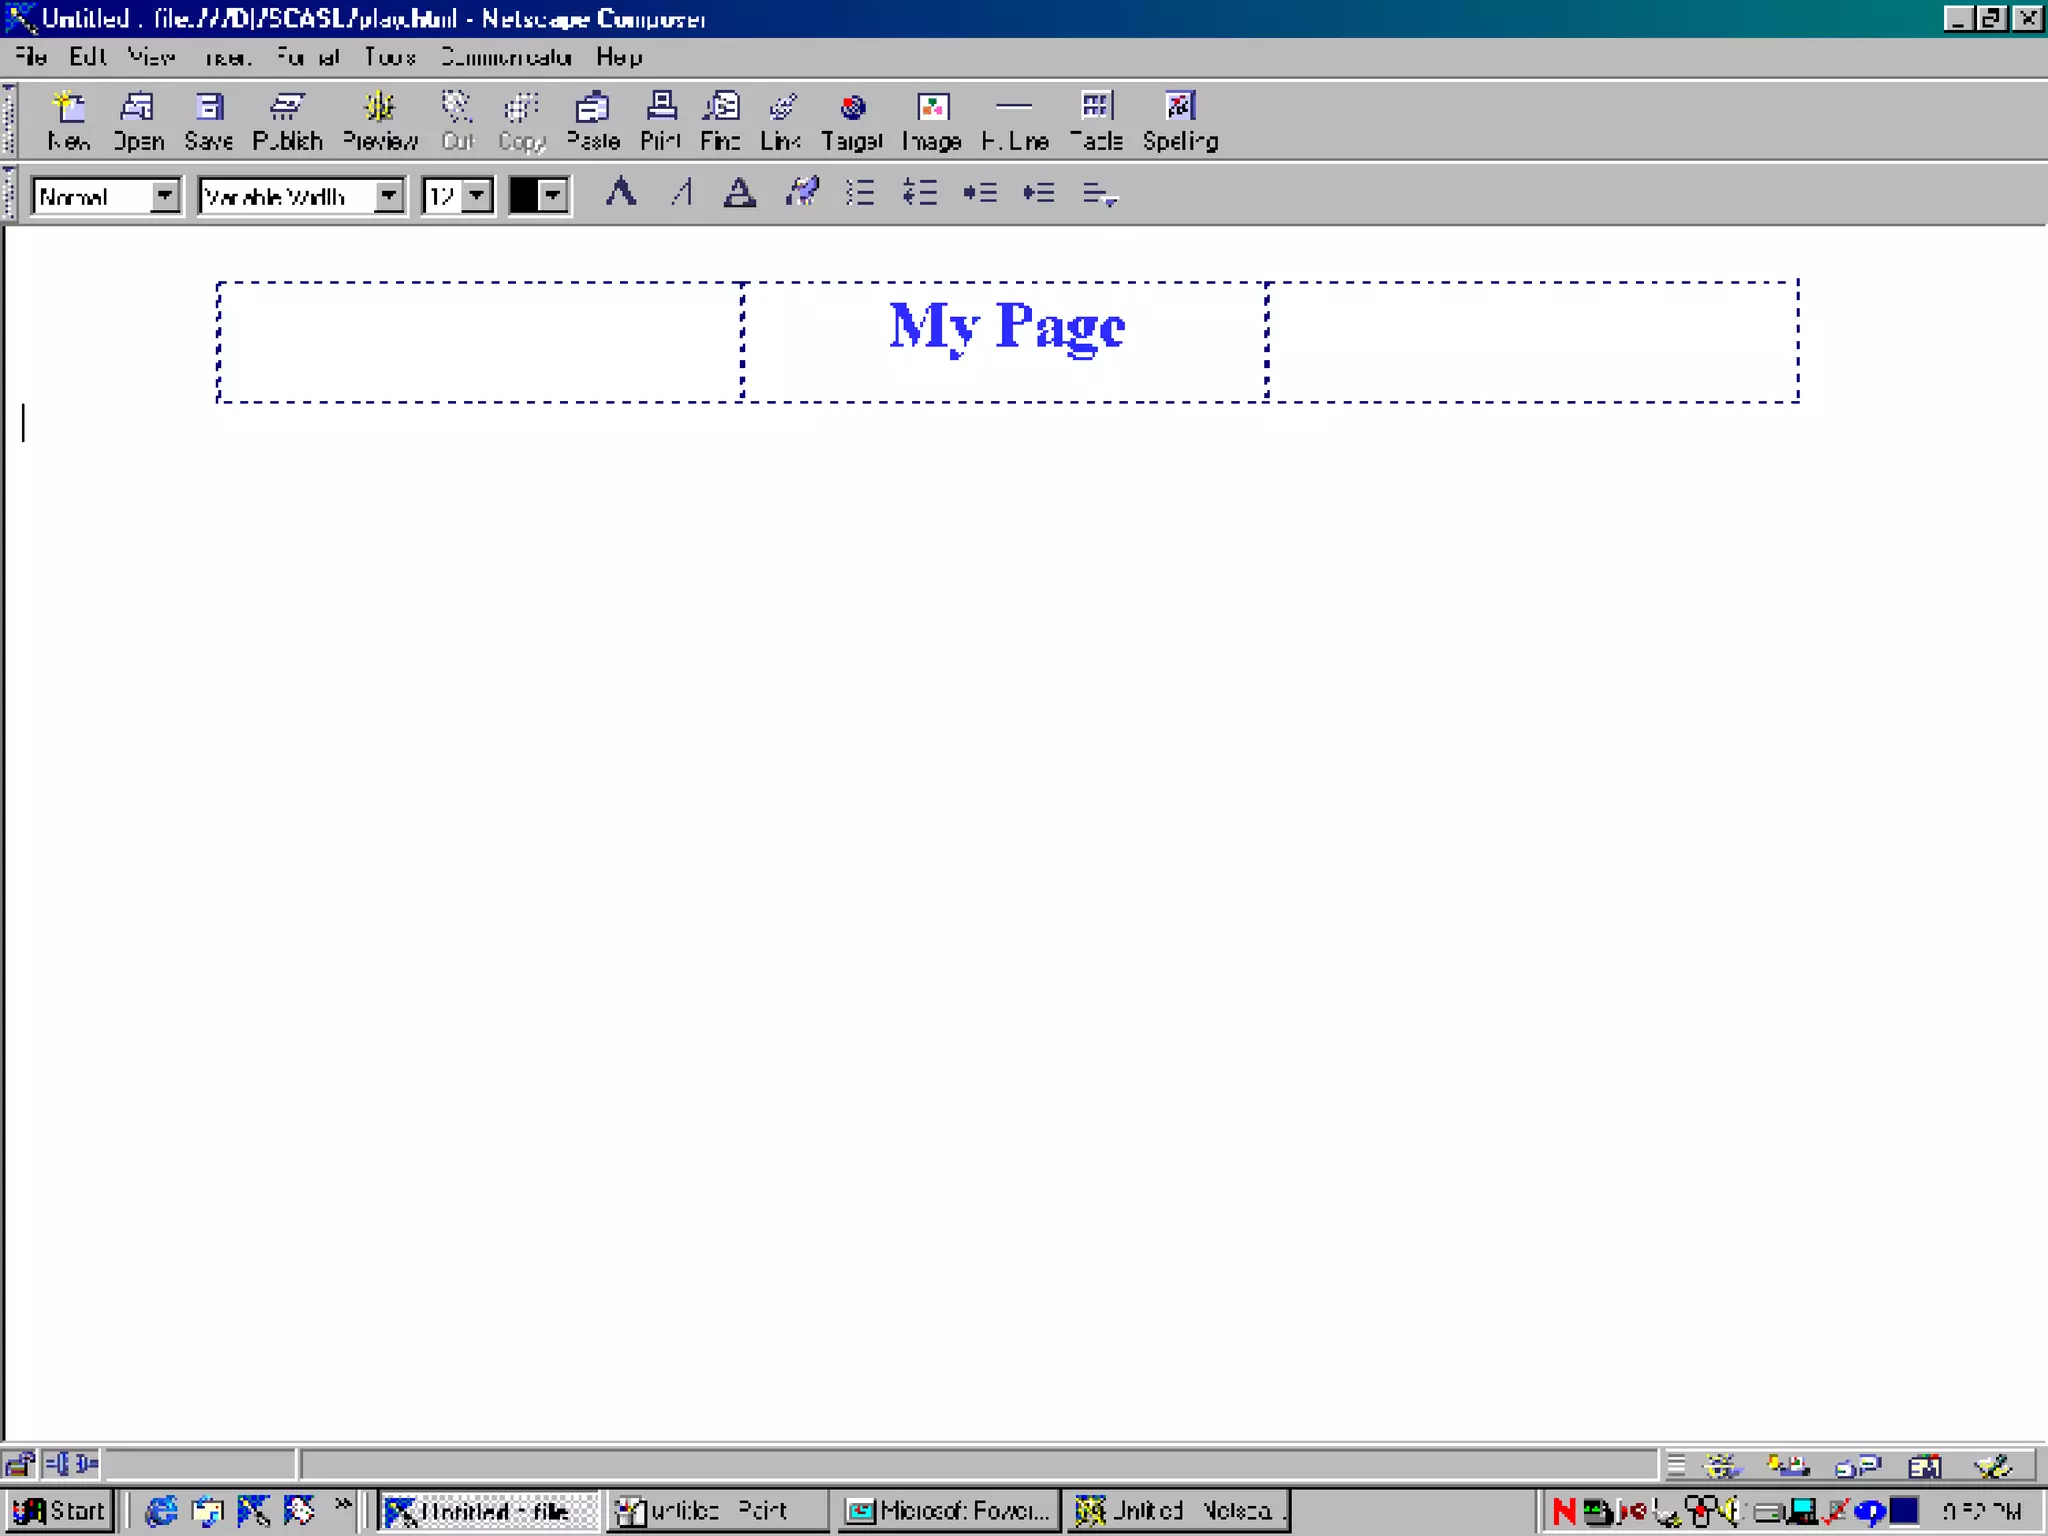This screenshot has width=2048, height=1536.
Task: Open Preview in Navigator
Action: pos(380,120)
